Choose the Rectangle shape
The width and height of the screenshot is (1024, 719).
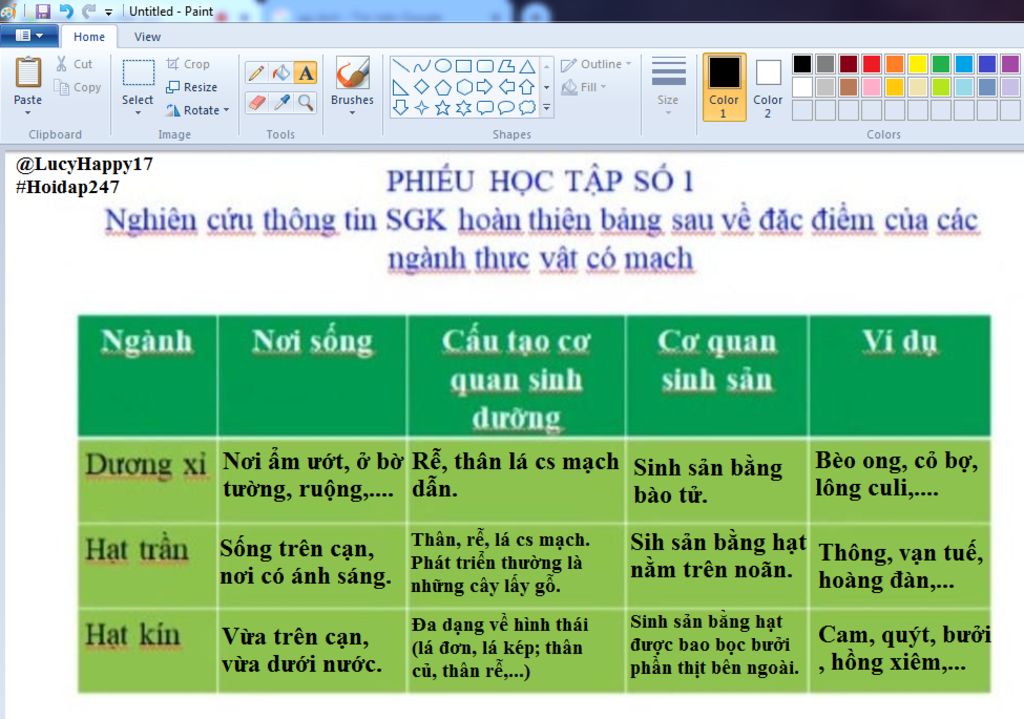point(464,66)
